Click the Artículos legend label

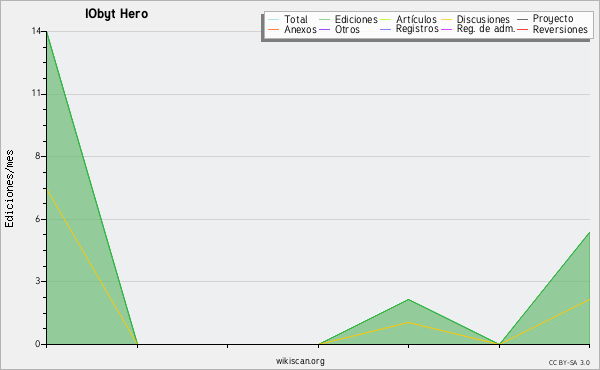(416, 19)
